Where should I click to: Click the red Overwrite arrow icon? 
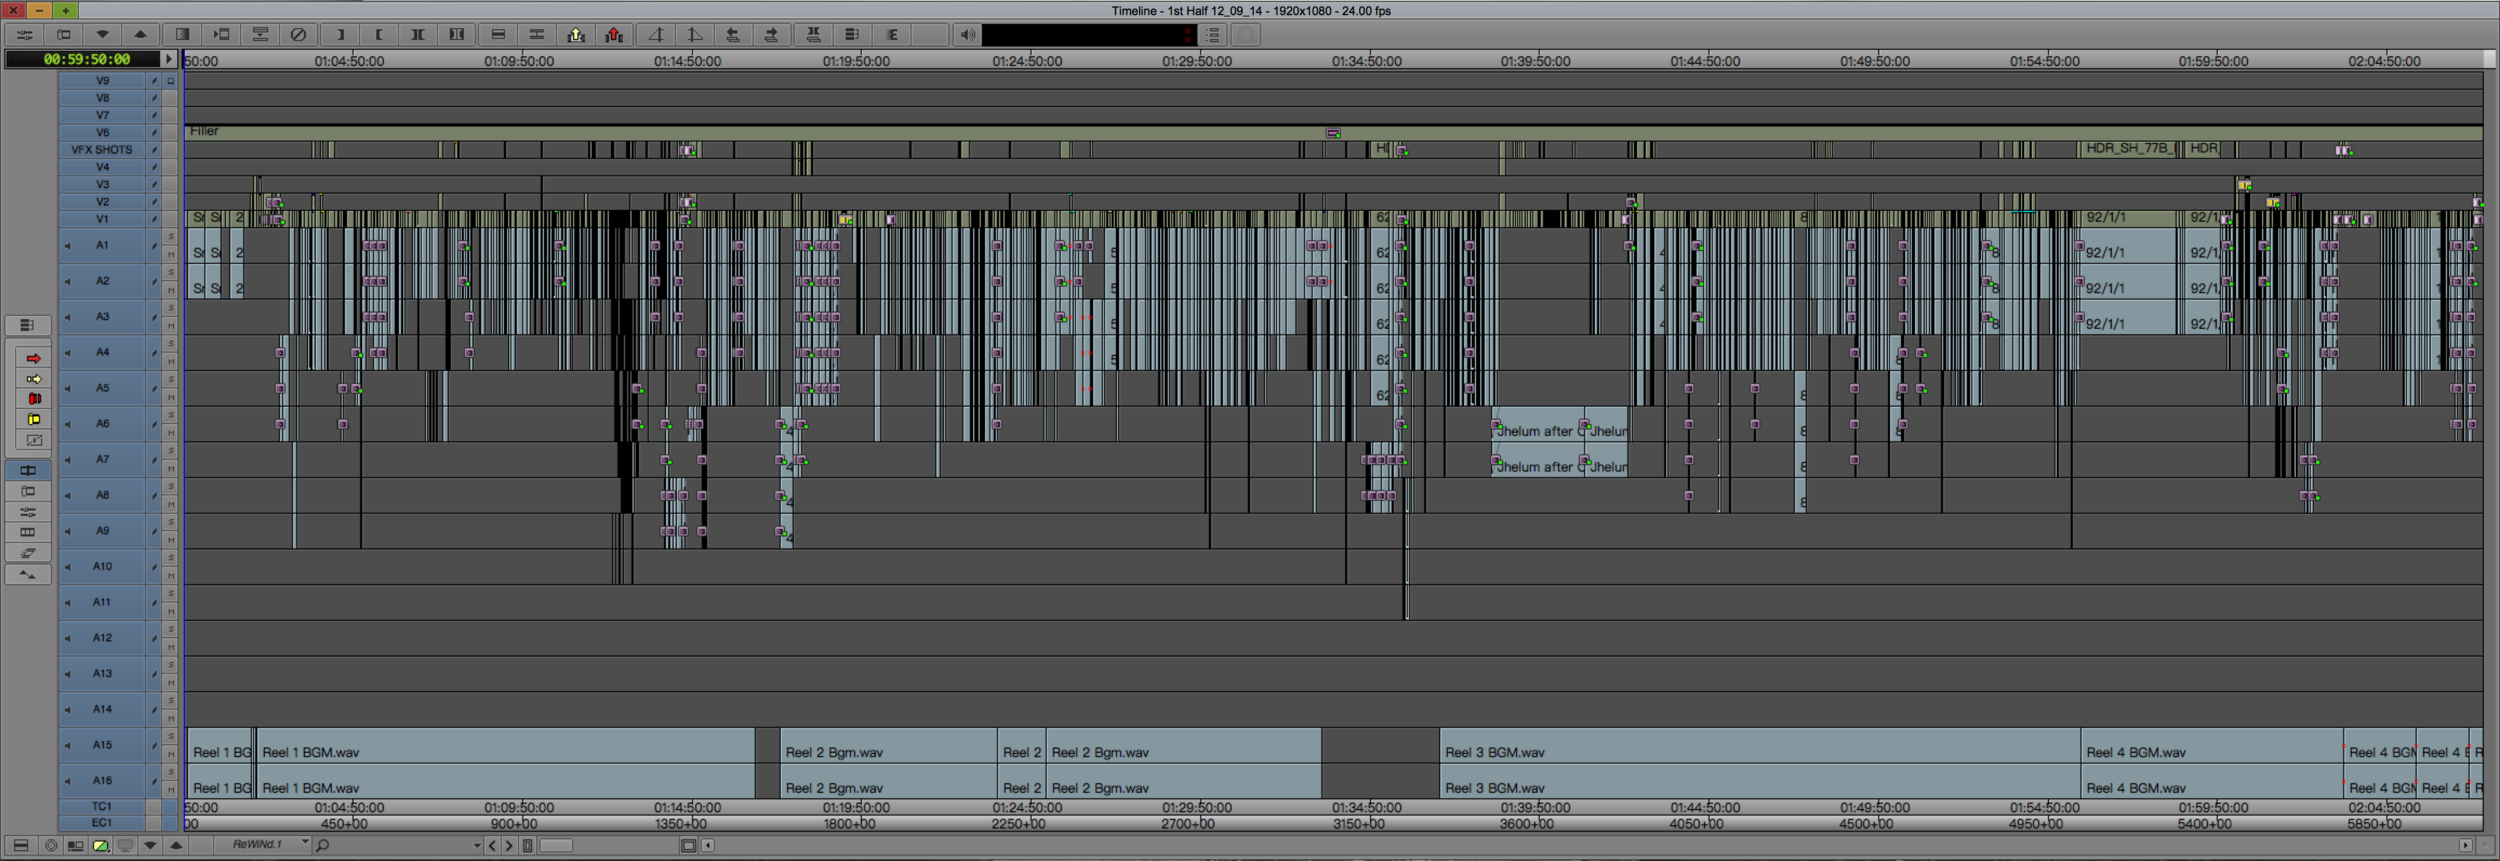614,35
